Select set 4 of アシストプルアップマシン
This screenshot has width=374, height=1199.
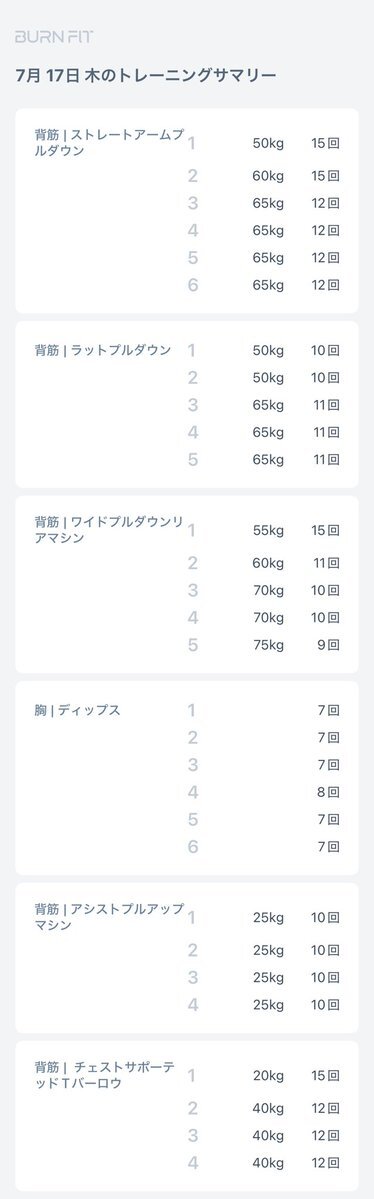pos(264,1005)
